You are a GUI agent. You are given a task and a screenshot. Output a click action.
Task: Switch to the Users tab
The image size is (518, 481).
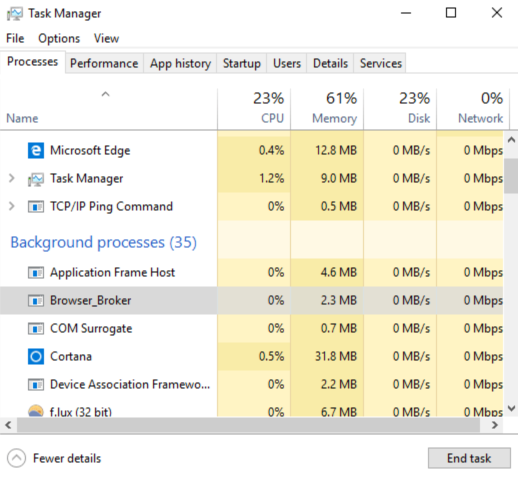[x=287, y=63]
